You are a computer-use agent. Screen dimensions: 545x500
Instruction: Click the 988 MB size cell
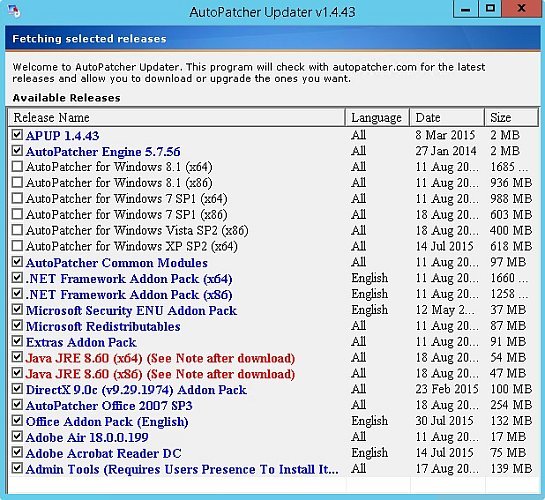(x=511, y=198)
